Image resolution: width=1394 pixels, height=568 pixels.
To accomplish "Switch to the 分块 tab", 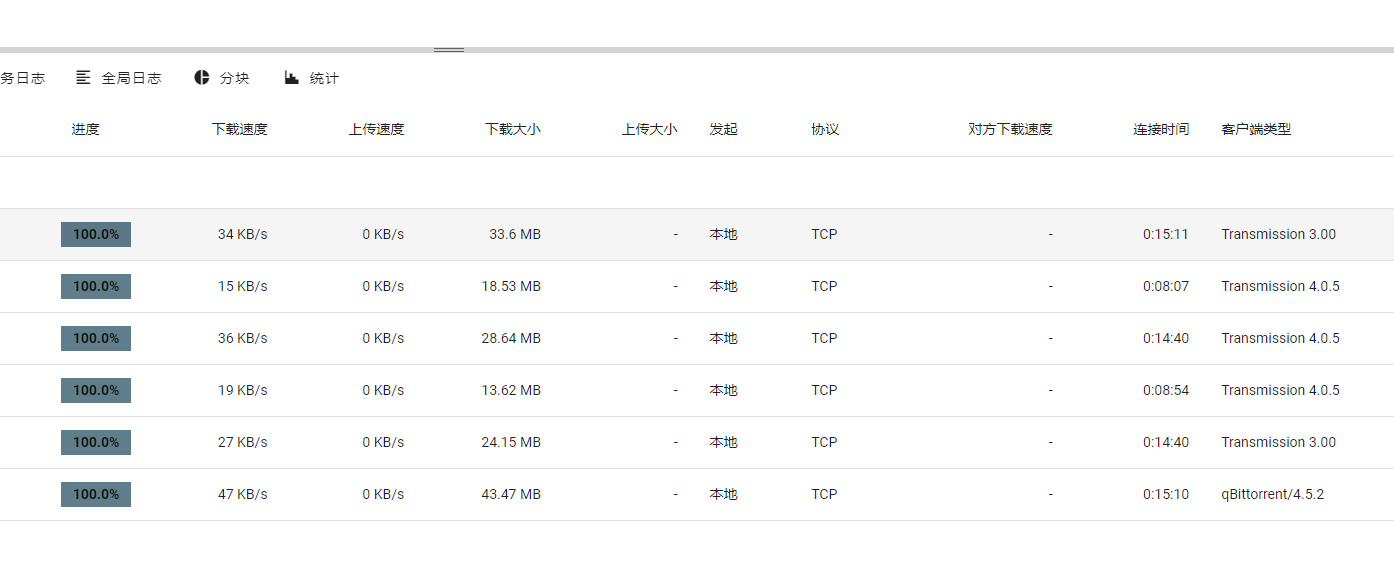I will [222, 78].
